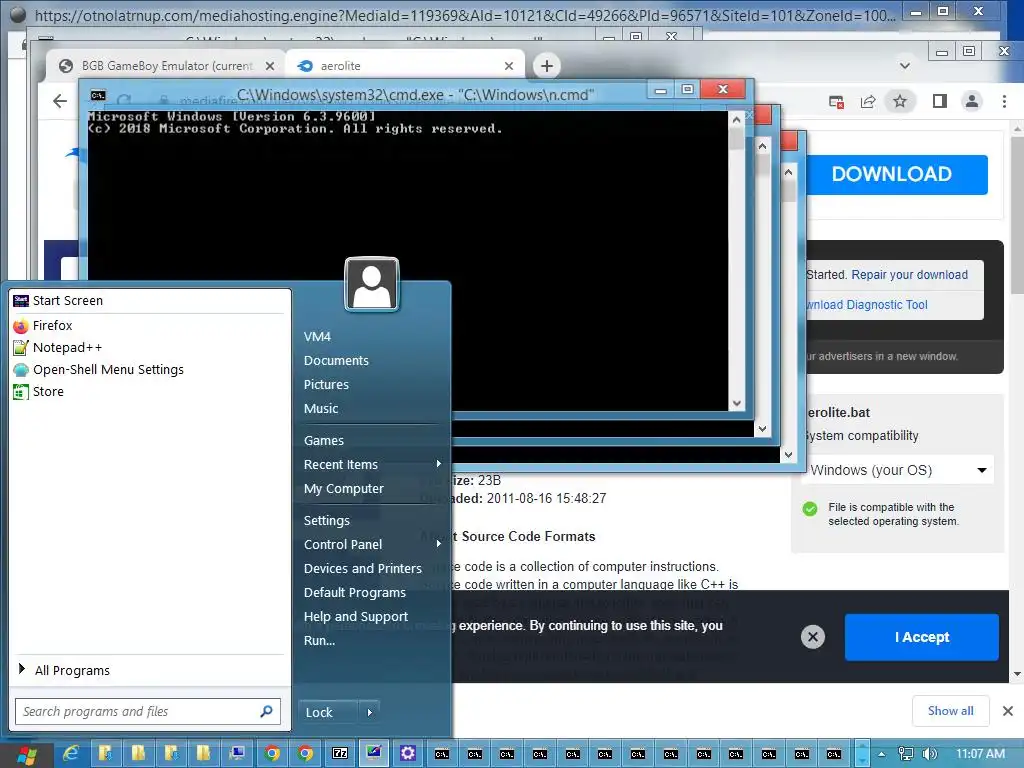Viewport: 1024px width, 768px height.
Task: Click the user account picture
Action: pos(372,285)
